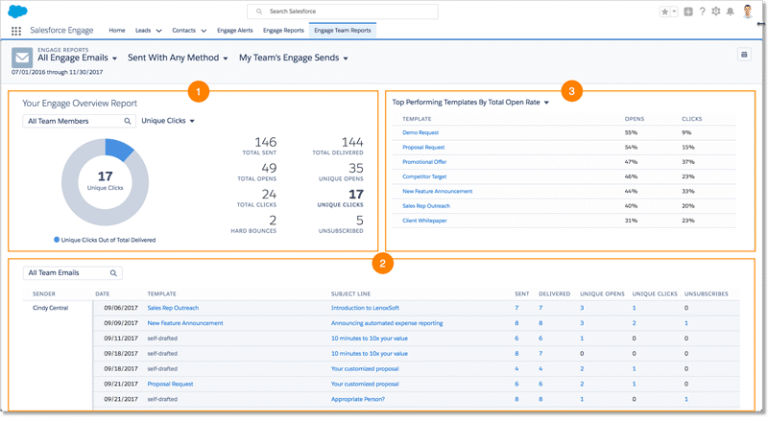Open Sales Rep Outreach in top templates list
Viewport: 768px width, 421px height.
click(426, 206)
